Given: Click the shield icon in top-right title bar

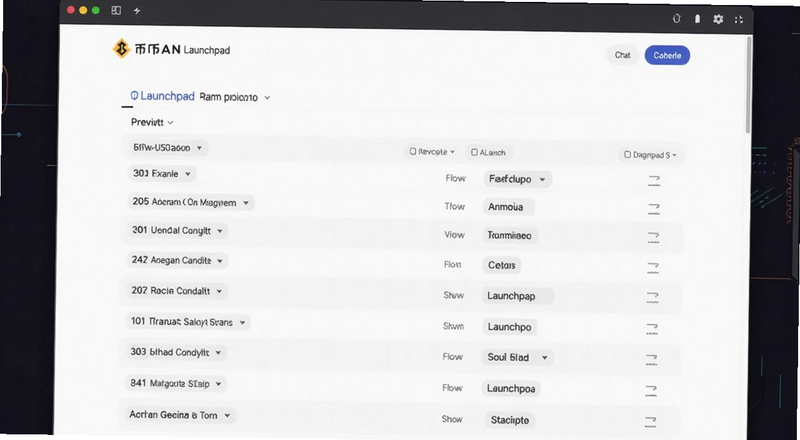Looking at the screenshot, I should [x=677, y=18].
